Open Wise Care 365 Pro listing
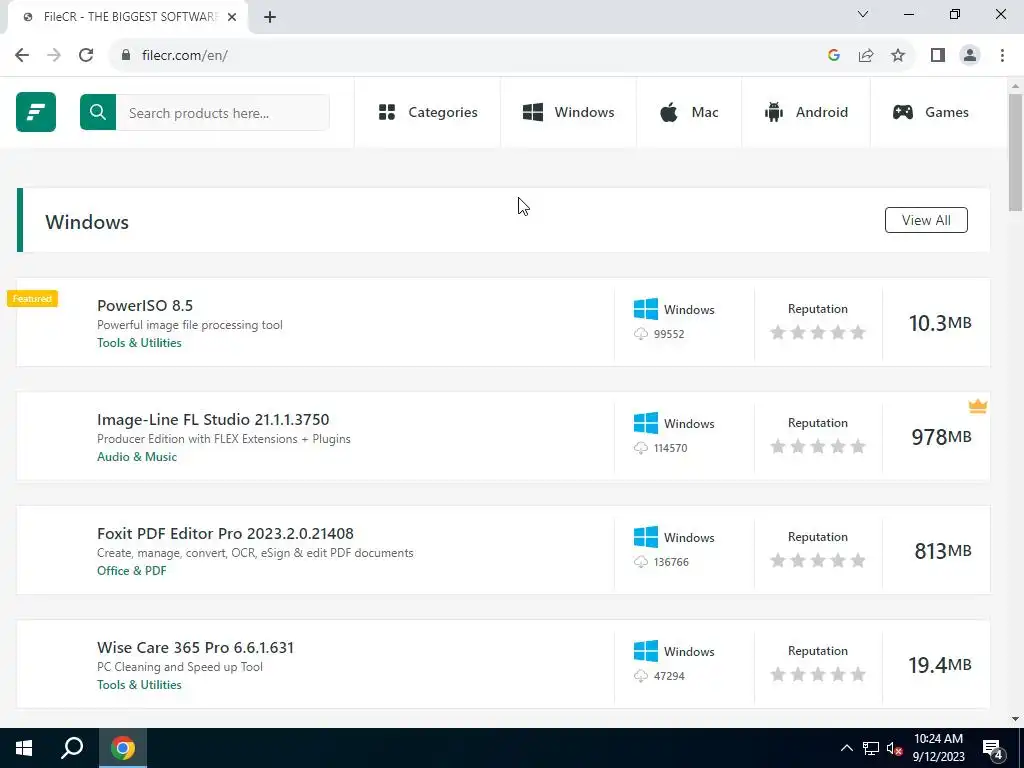 (195, 648)
